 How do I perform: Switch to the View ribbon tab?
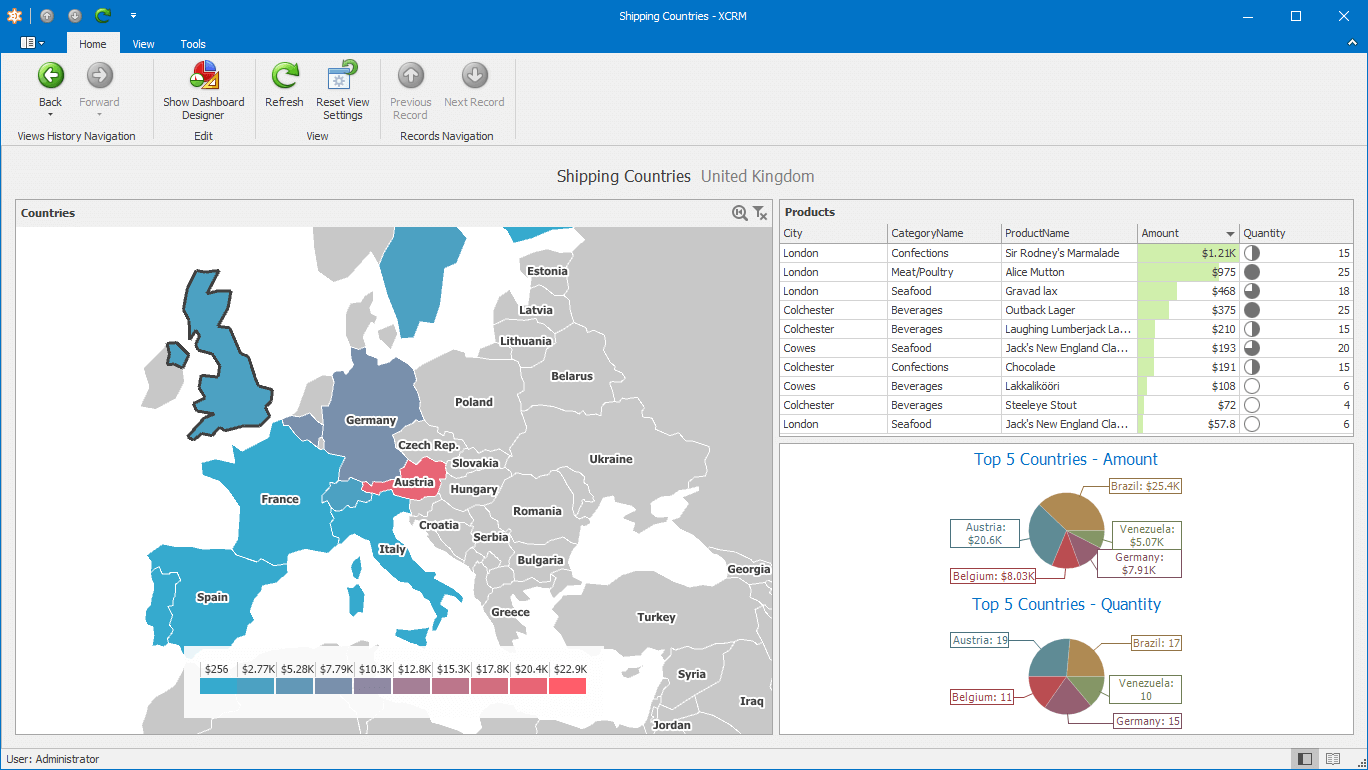[143, 44]
